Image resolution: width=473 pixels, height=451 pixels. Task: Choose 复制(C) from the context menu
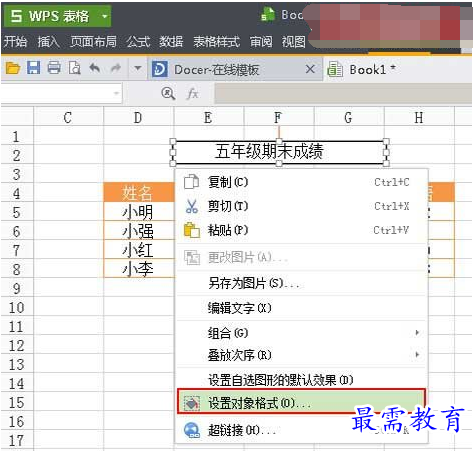point(301,182)
